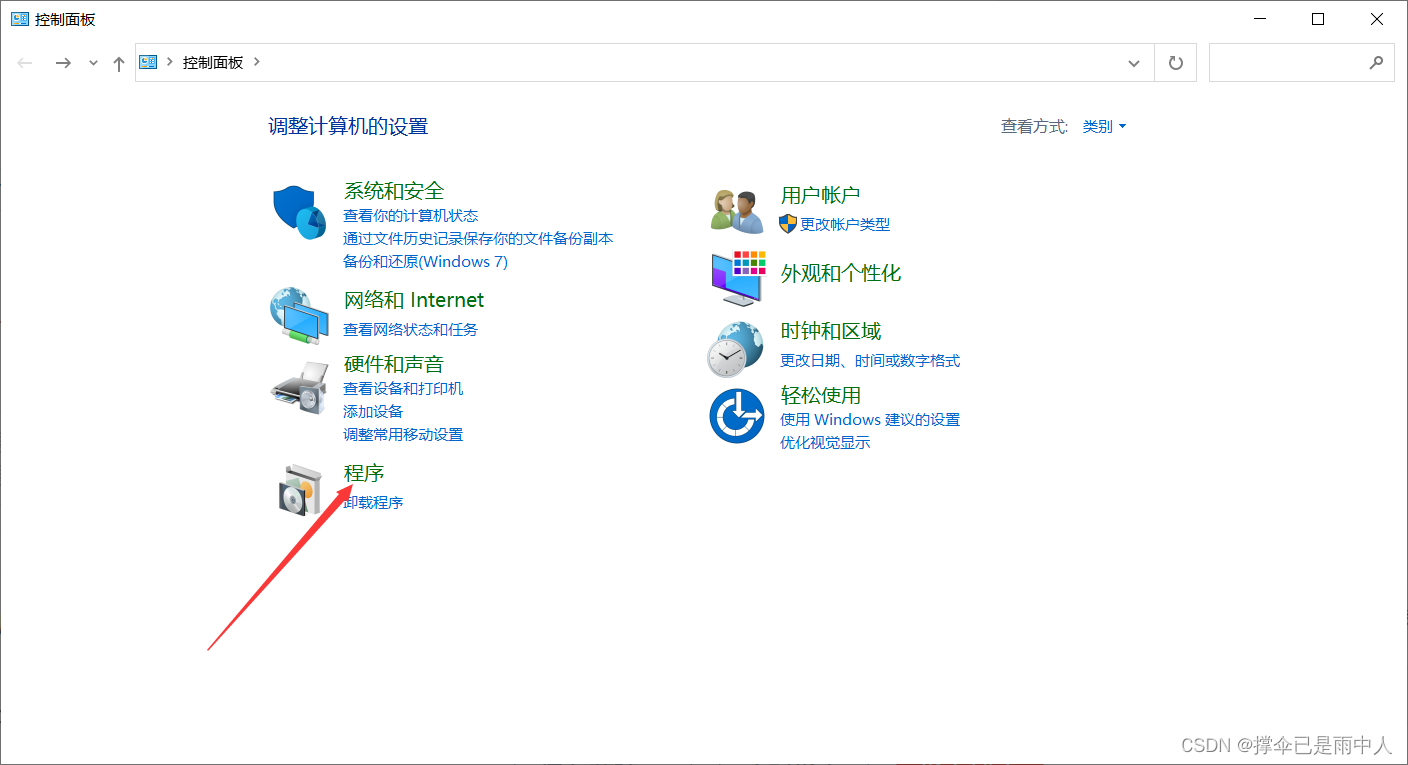Open the 程序 category heading

coord(364,473)
